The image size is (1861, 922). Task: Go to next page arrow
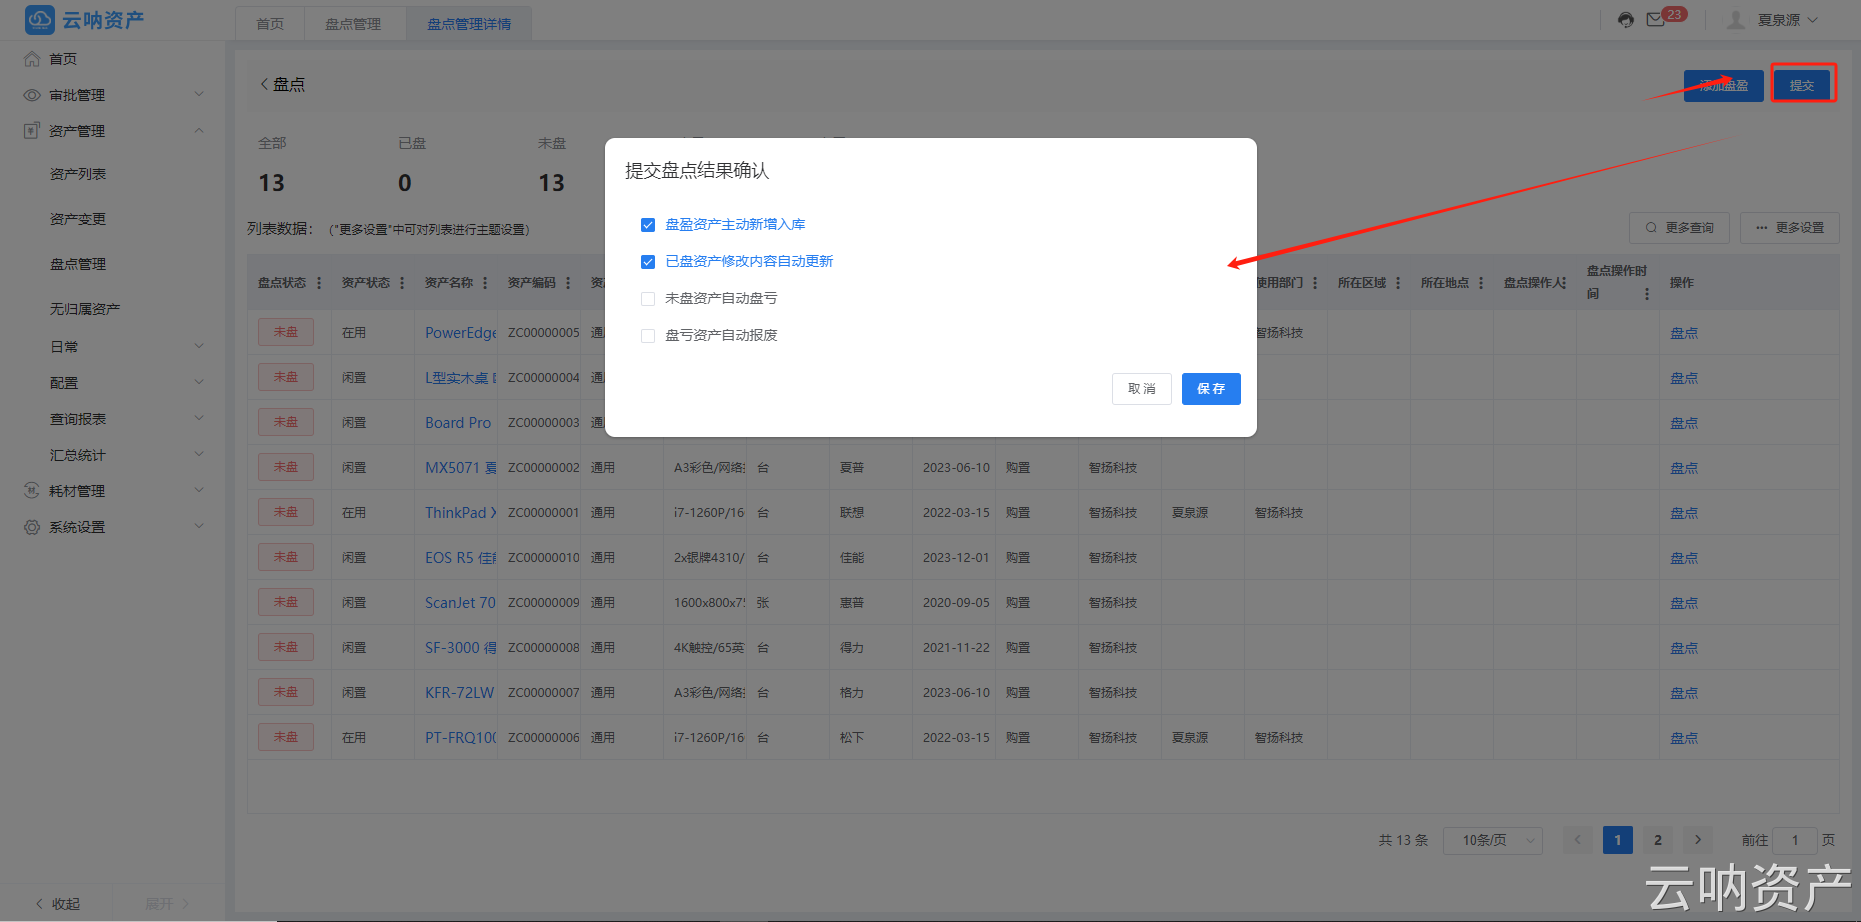coord(1698,840)
